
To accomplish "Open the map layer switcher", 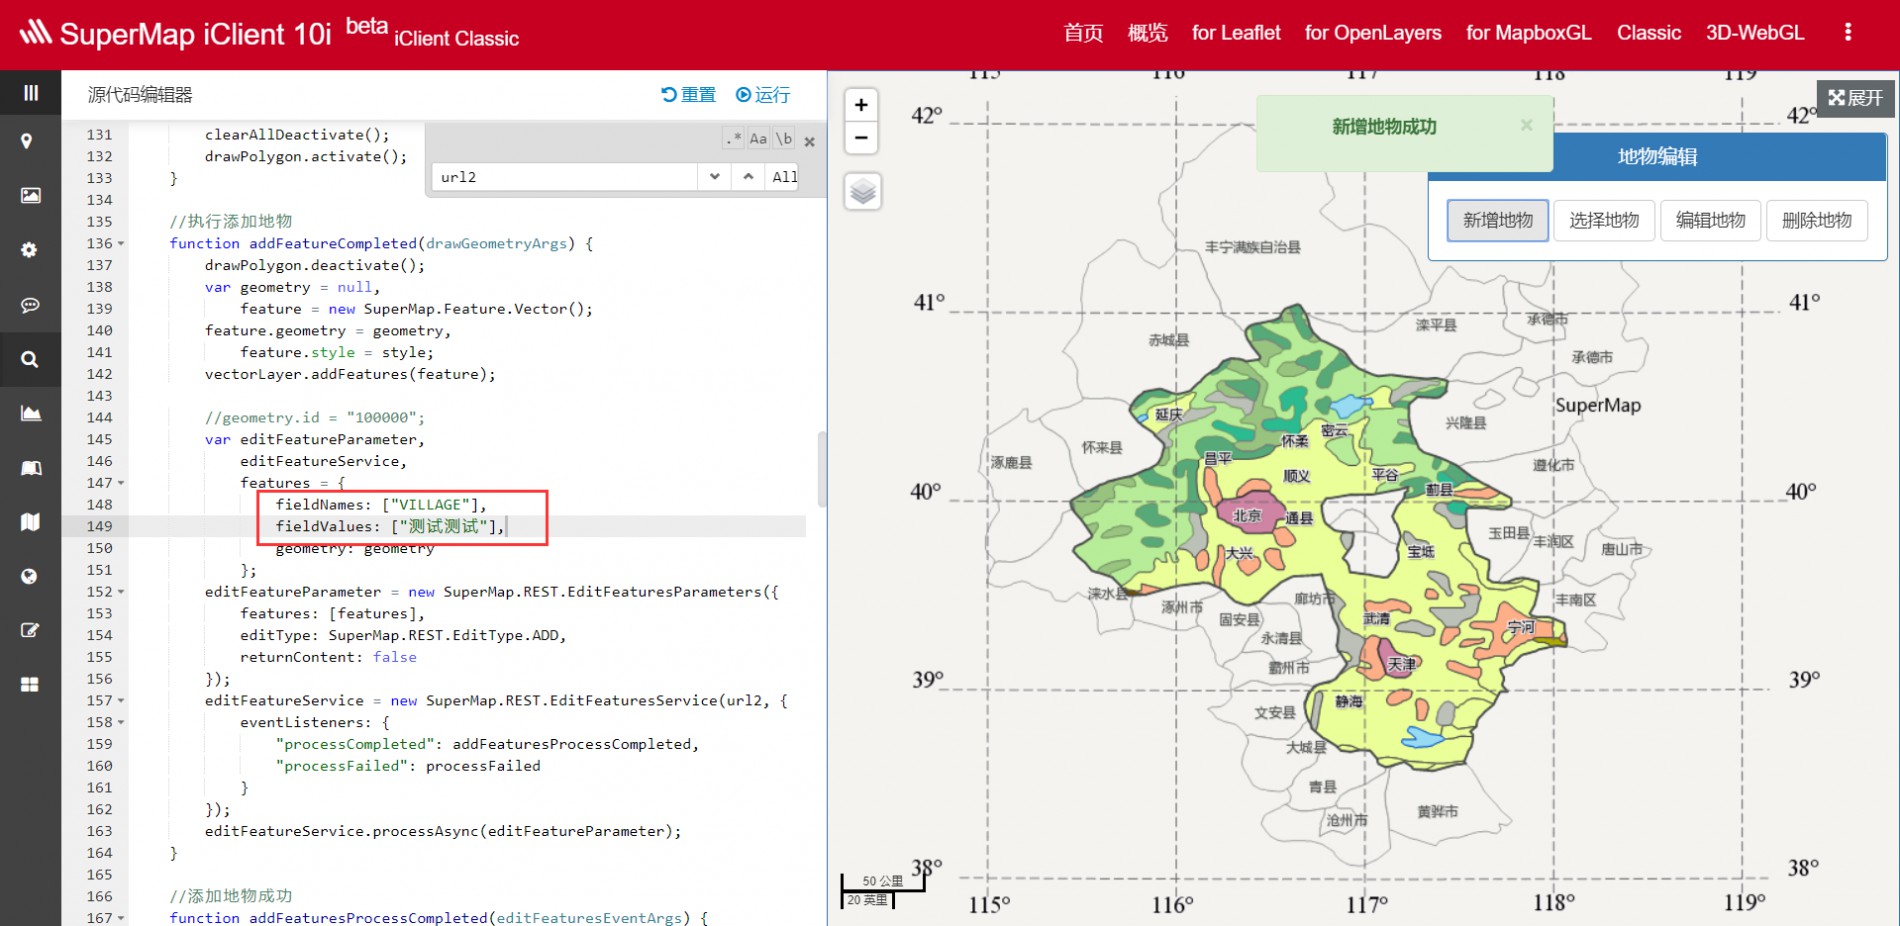I will [x=863, y=191].
